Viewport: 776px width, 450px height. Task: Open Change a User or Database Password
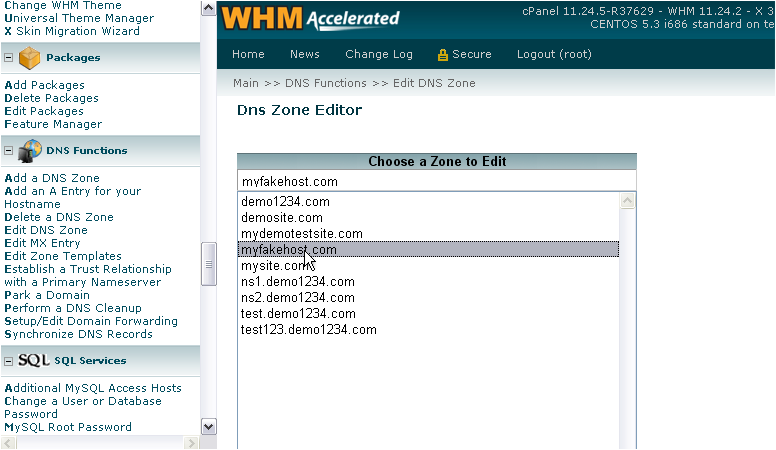pyautogui.click(x=83, y=407)
